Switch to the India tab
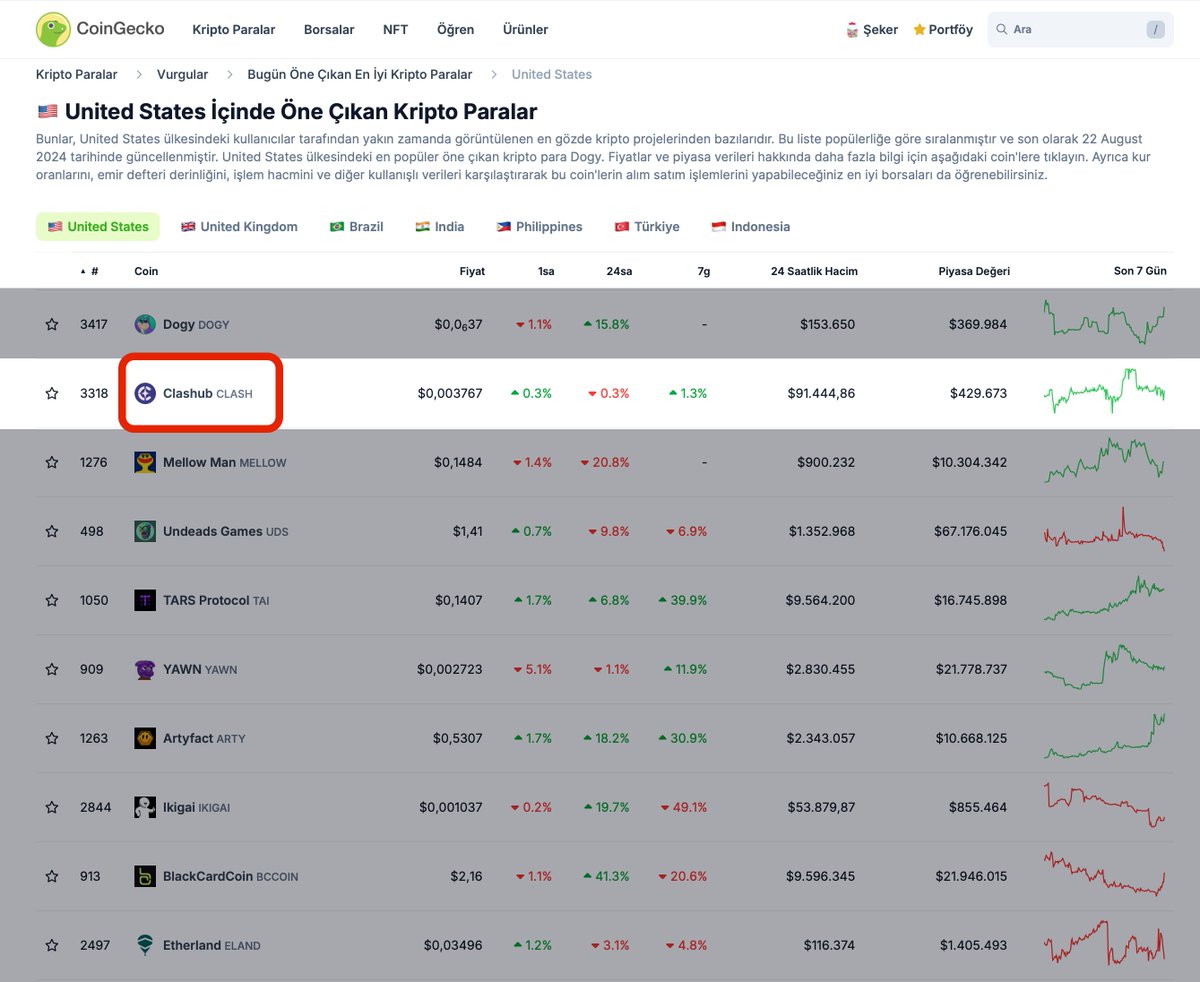 click(440, 227)
